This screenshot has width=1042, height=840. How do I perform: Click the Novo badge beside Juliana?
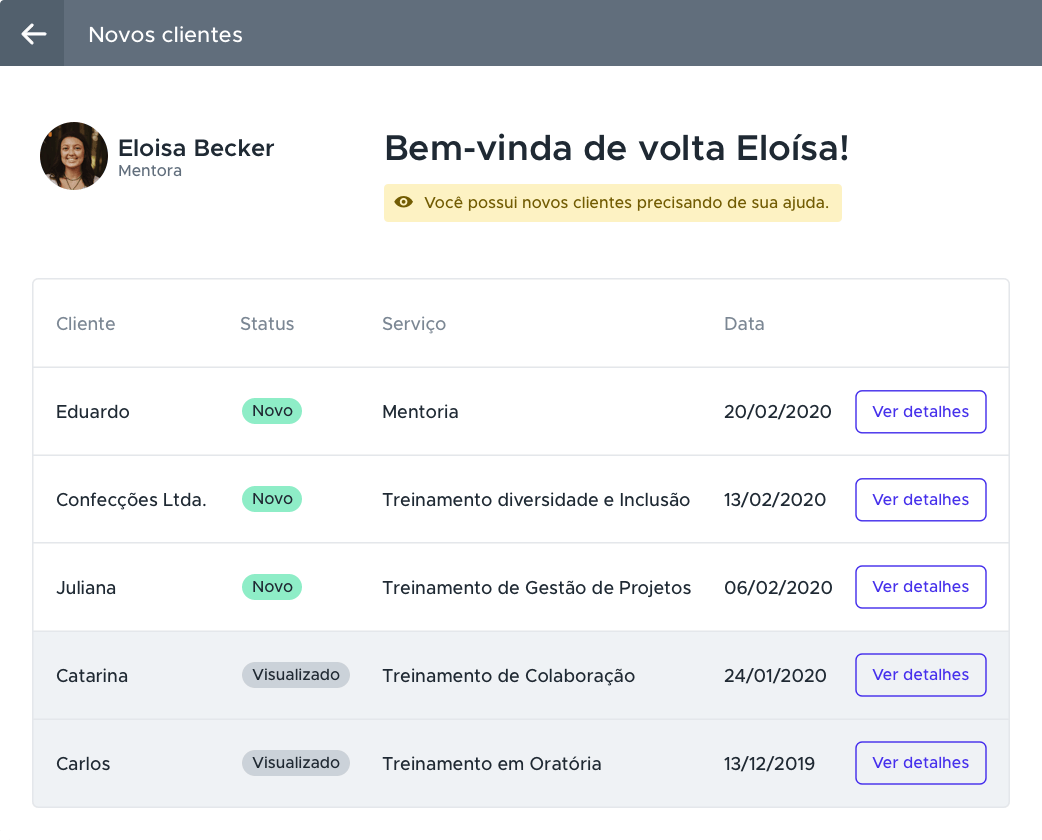pos(271,587)
